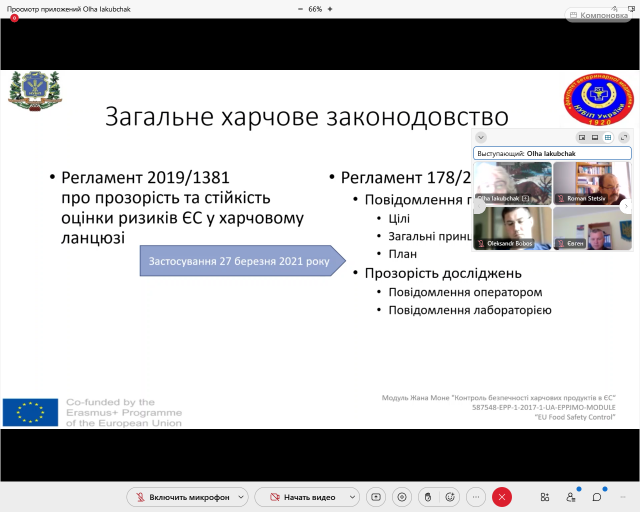The height and width of the screenshot is (512, 640).
Task: Open the apps grid icon
Action: pos(544,497)
